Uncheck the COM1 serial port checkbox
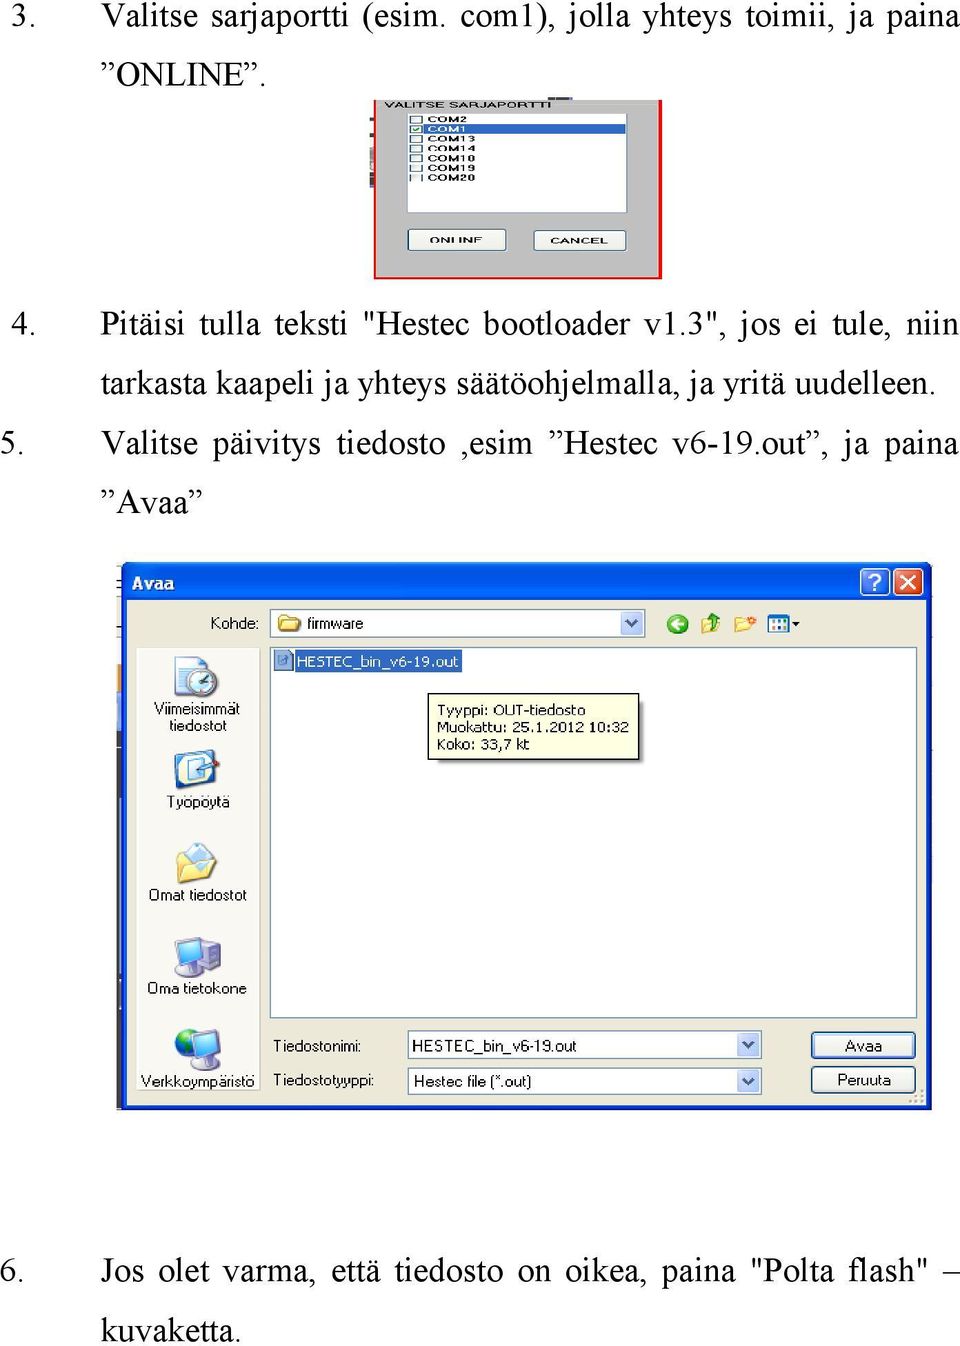The width and height of the screenshot is (960, 1346). pyautogui.click(x=415, y=129)
